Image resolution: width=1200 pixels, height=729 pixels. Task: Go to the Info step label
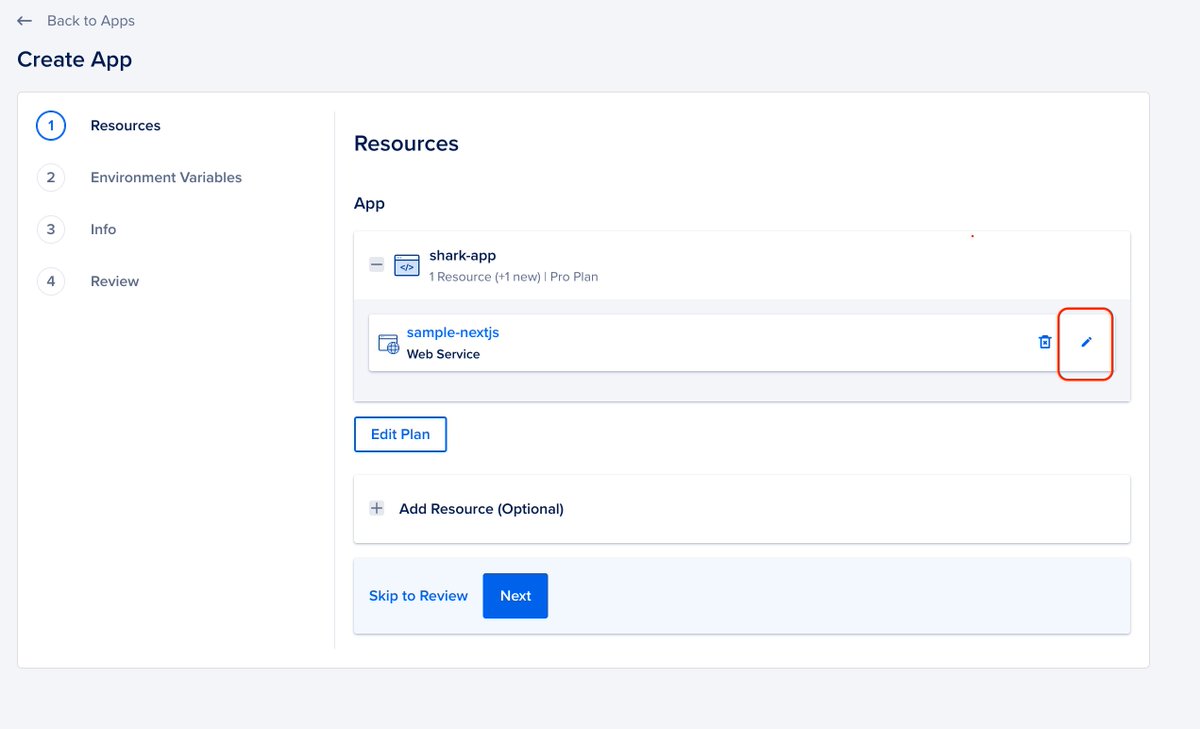tap(103, 230)
